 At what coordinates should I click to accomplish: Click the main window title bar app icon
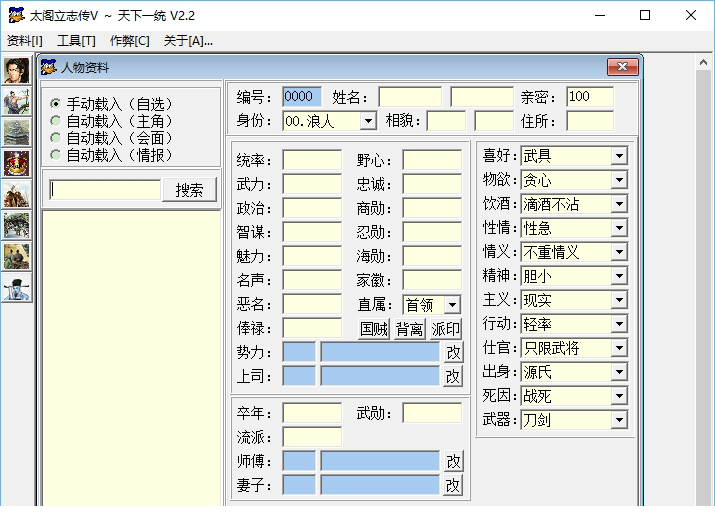pyautogui.click(x=16, y=15)
